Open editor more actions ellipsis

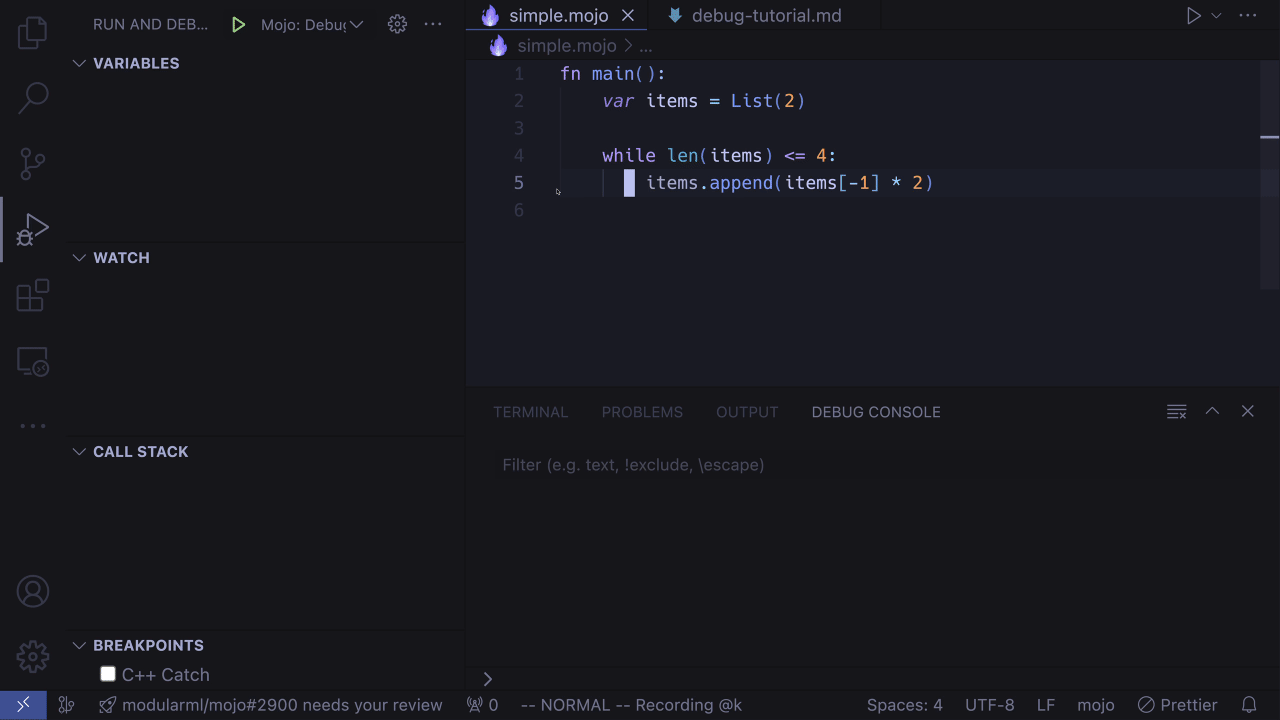pos(1248,15)
